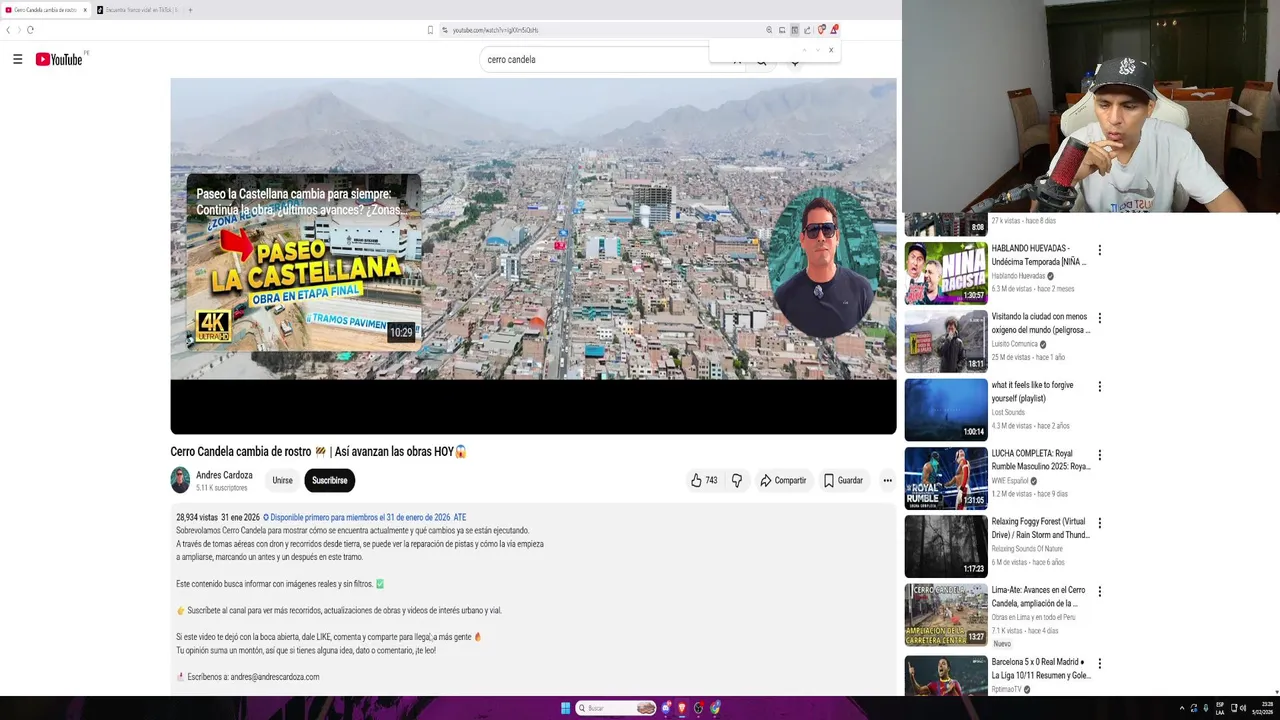
Task: Open options menu for Barcelona Real Madrid video
Action: click(x=1099, y=663)
